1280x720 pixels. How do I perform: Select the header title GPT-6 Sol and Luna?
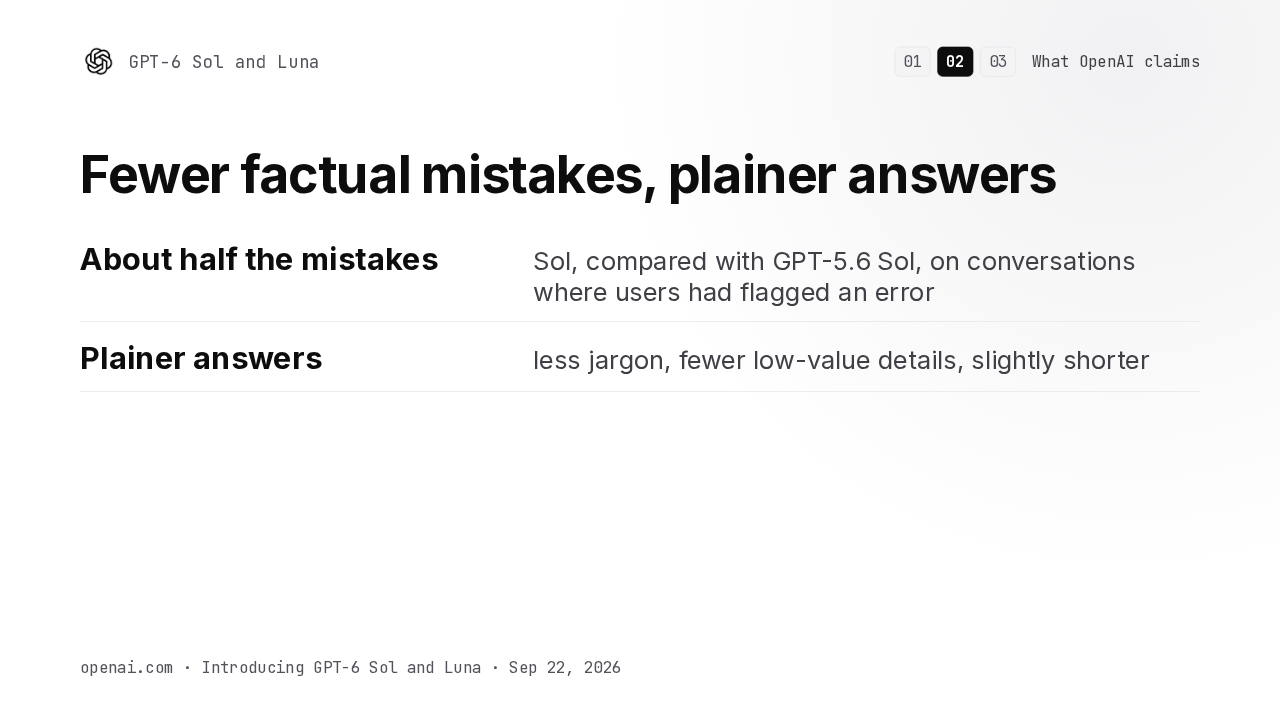(224, 62)
